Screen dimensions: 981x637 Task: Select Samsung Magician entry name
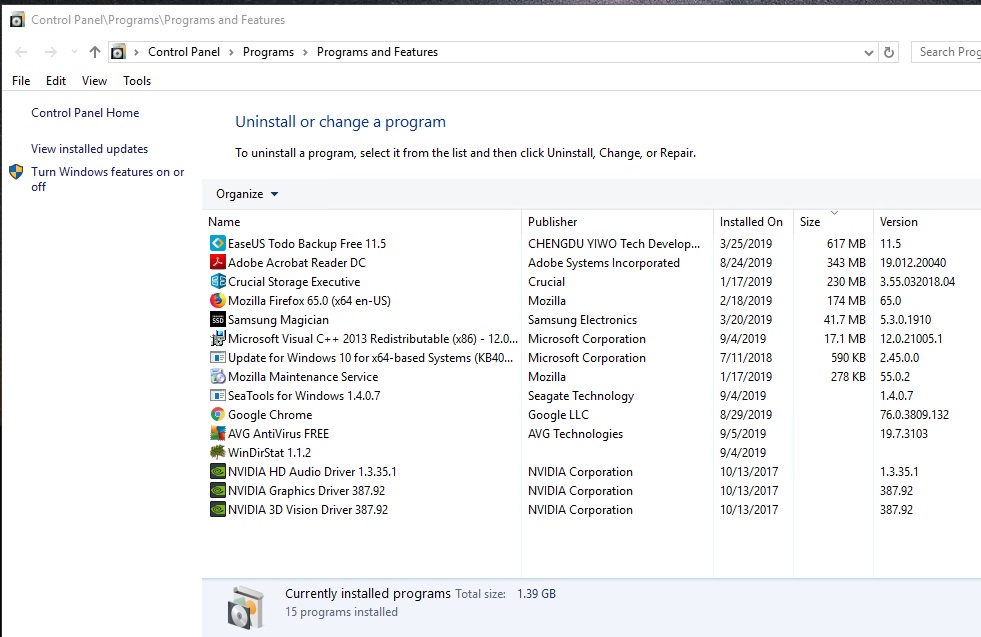click(x=278, y=320)
